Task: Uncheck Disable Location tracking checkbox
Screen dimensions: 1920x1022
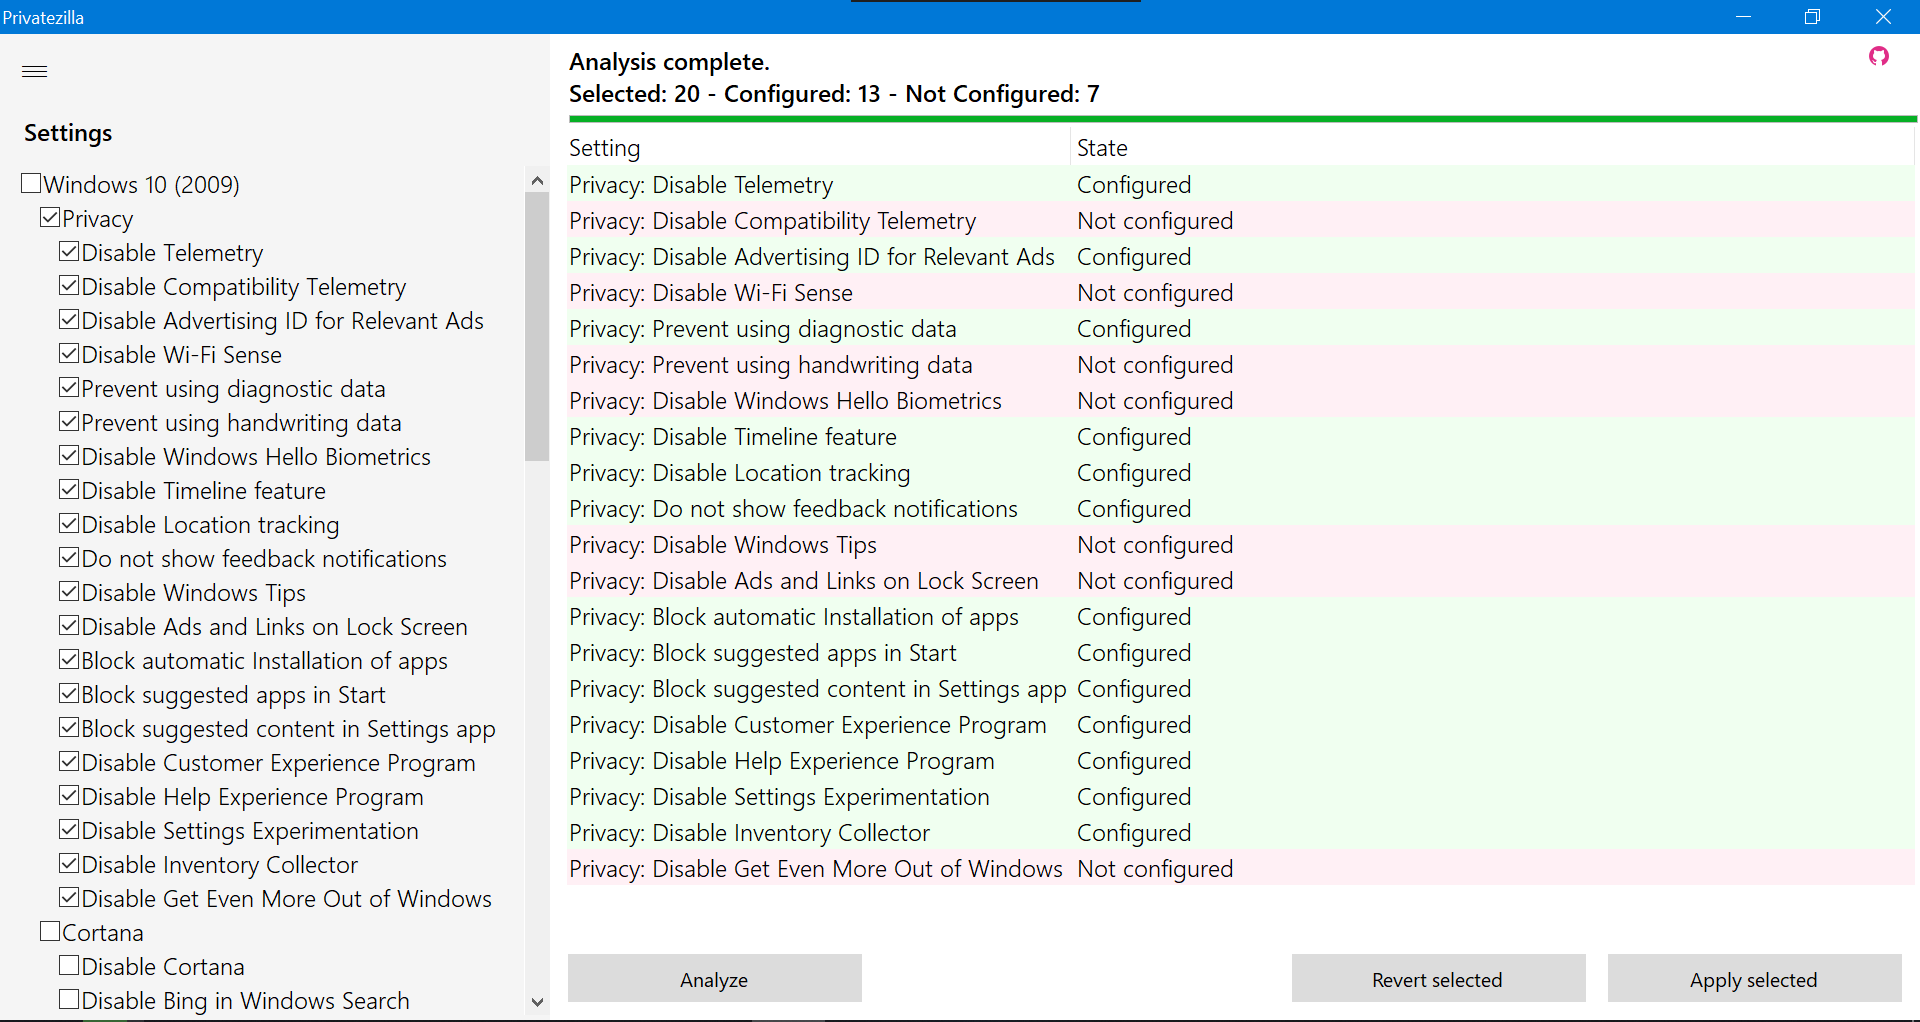Action: pos(69,523)
